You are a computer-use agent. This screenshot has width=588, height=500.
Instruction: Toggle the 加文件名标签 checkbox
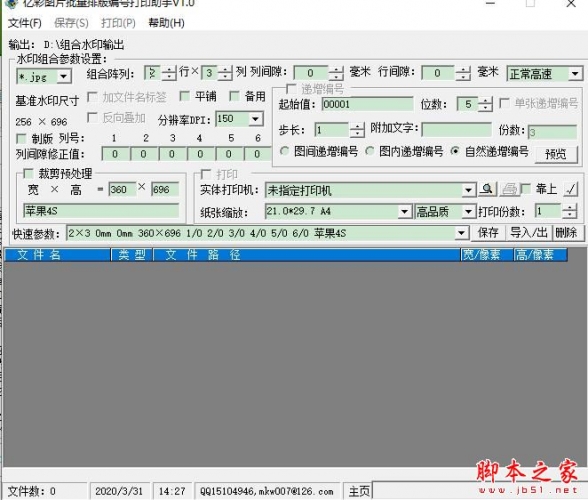pyautogui.click(x=92, y=97)
